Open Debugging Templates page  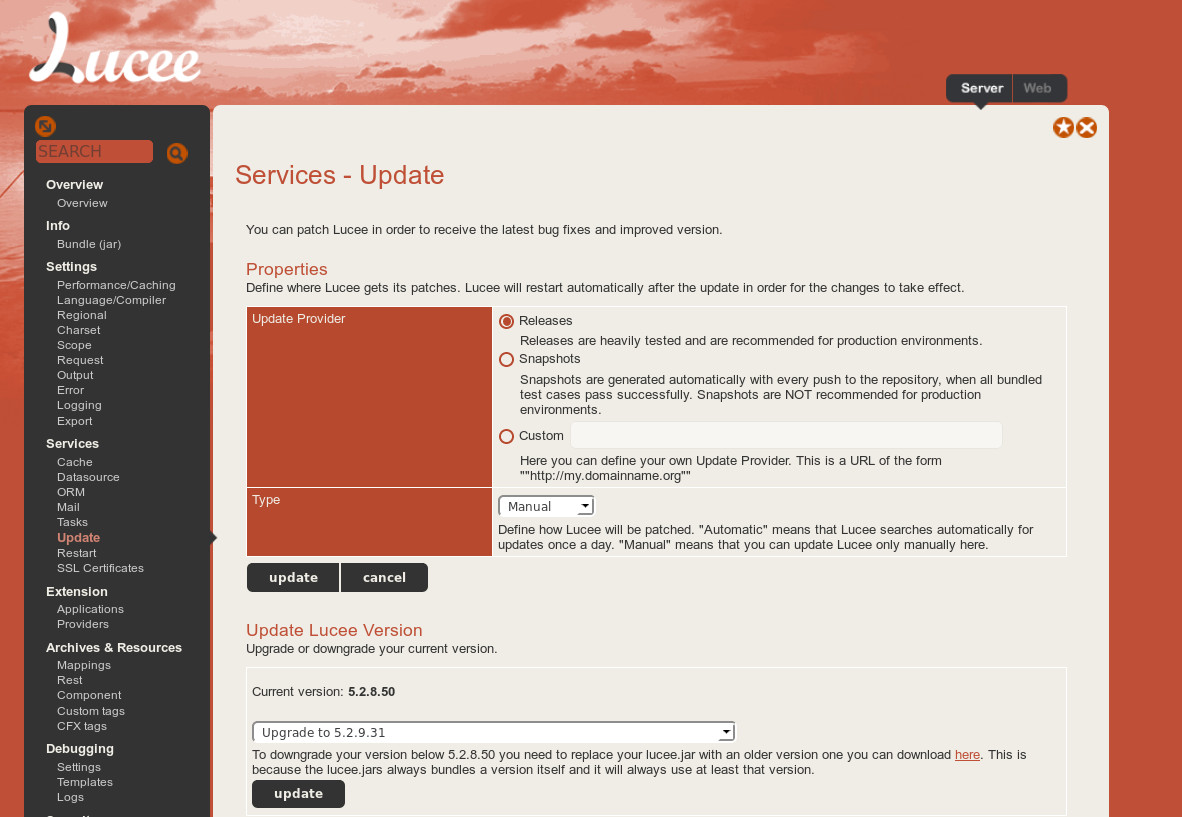[85, 782]
